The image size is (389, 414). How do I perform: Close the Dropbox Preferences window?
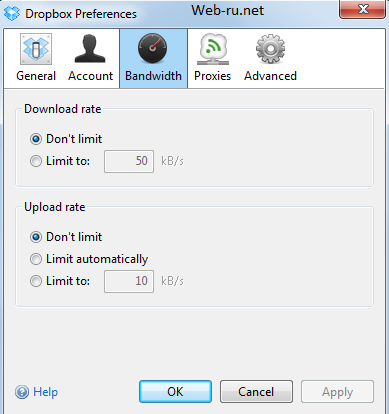coord(363,9)
